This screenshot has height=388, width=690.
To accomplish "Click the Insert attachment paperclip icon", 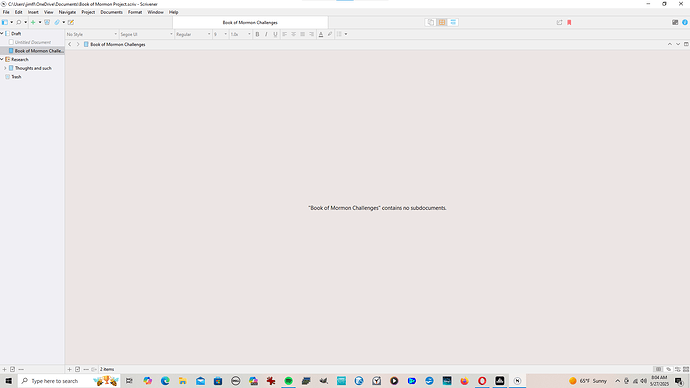I will pyautogui.click(x=57, y=22).
